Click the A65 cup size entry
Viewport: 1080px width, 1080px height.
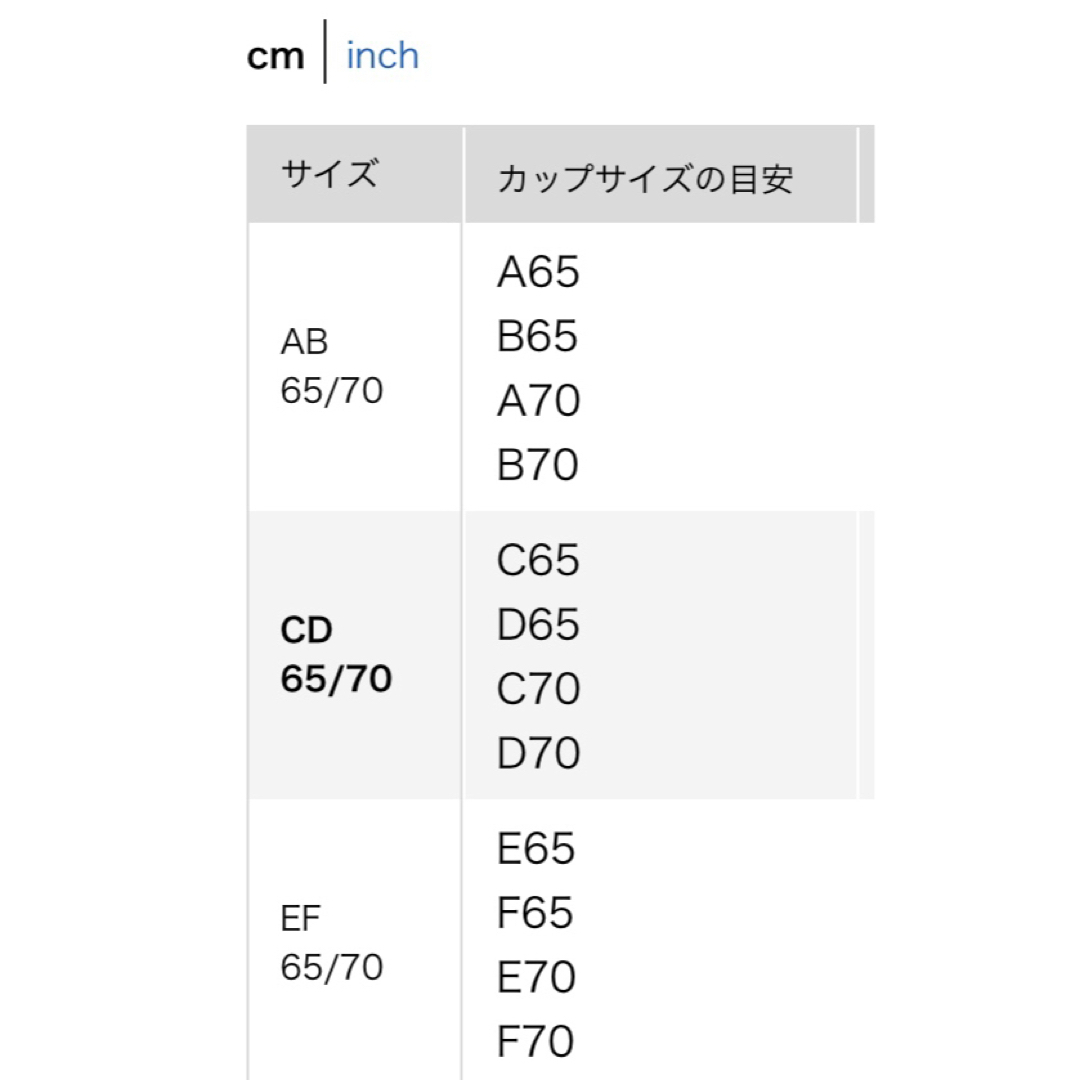click(538, 271)
